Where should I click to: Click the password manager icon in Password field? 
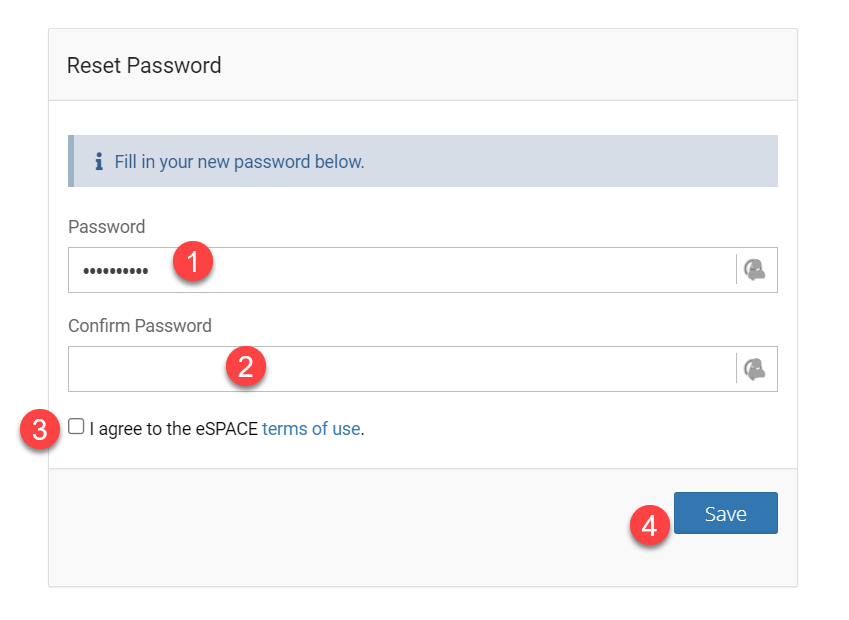(x=754, y=270)
